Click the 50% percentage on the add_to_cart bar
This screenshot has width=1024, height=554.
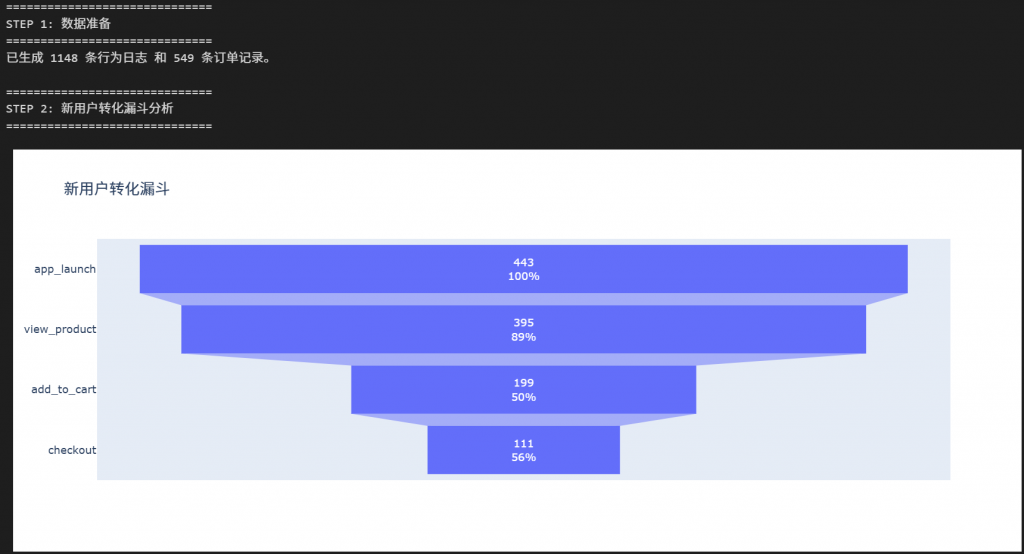coord(523,397)
